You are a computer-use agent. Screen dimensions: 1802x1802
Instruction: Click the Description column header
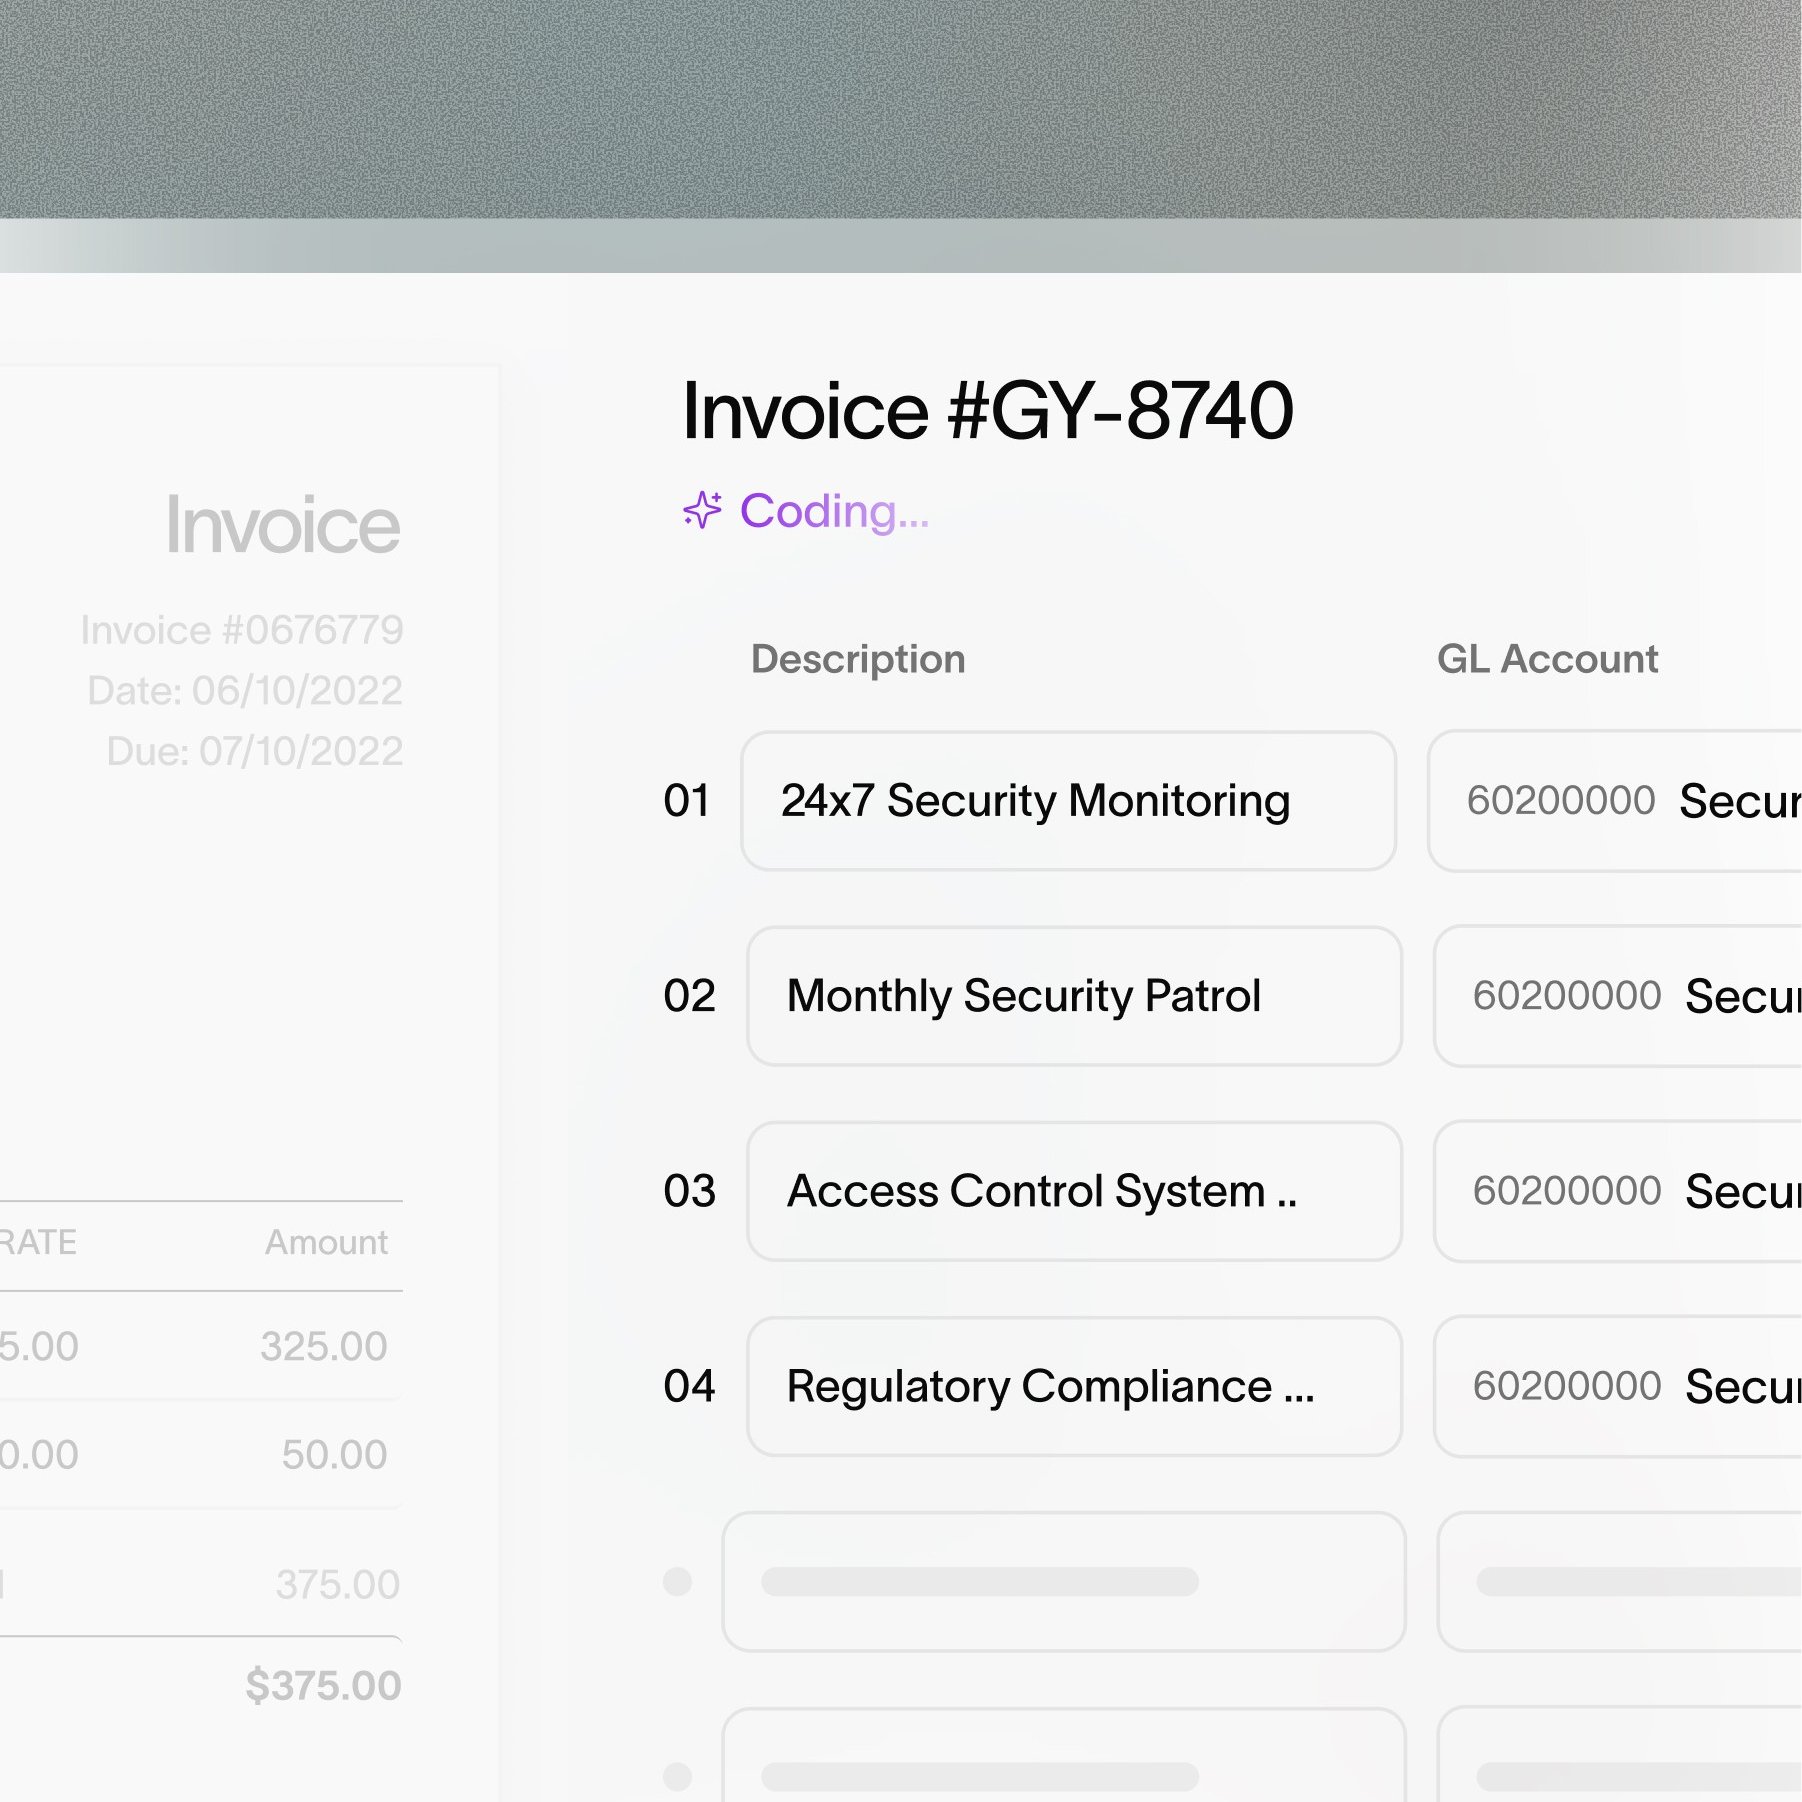coord(858,659)
